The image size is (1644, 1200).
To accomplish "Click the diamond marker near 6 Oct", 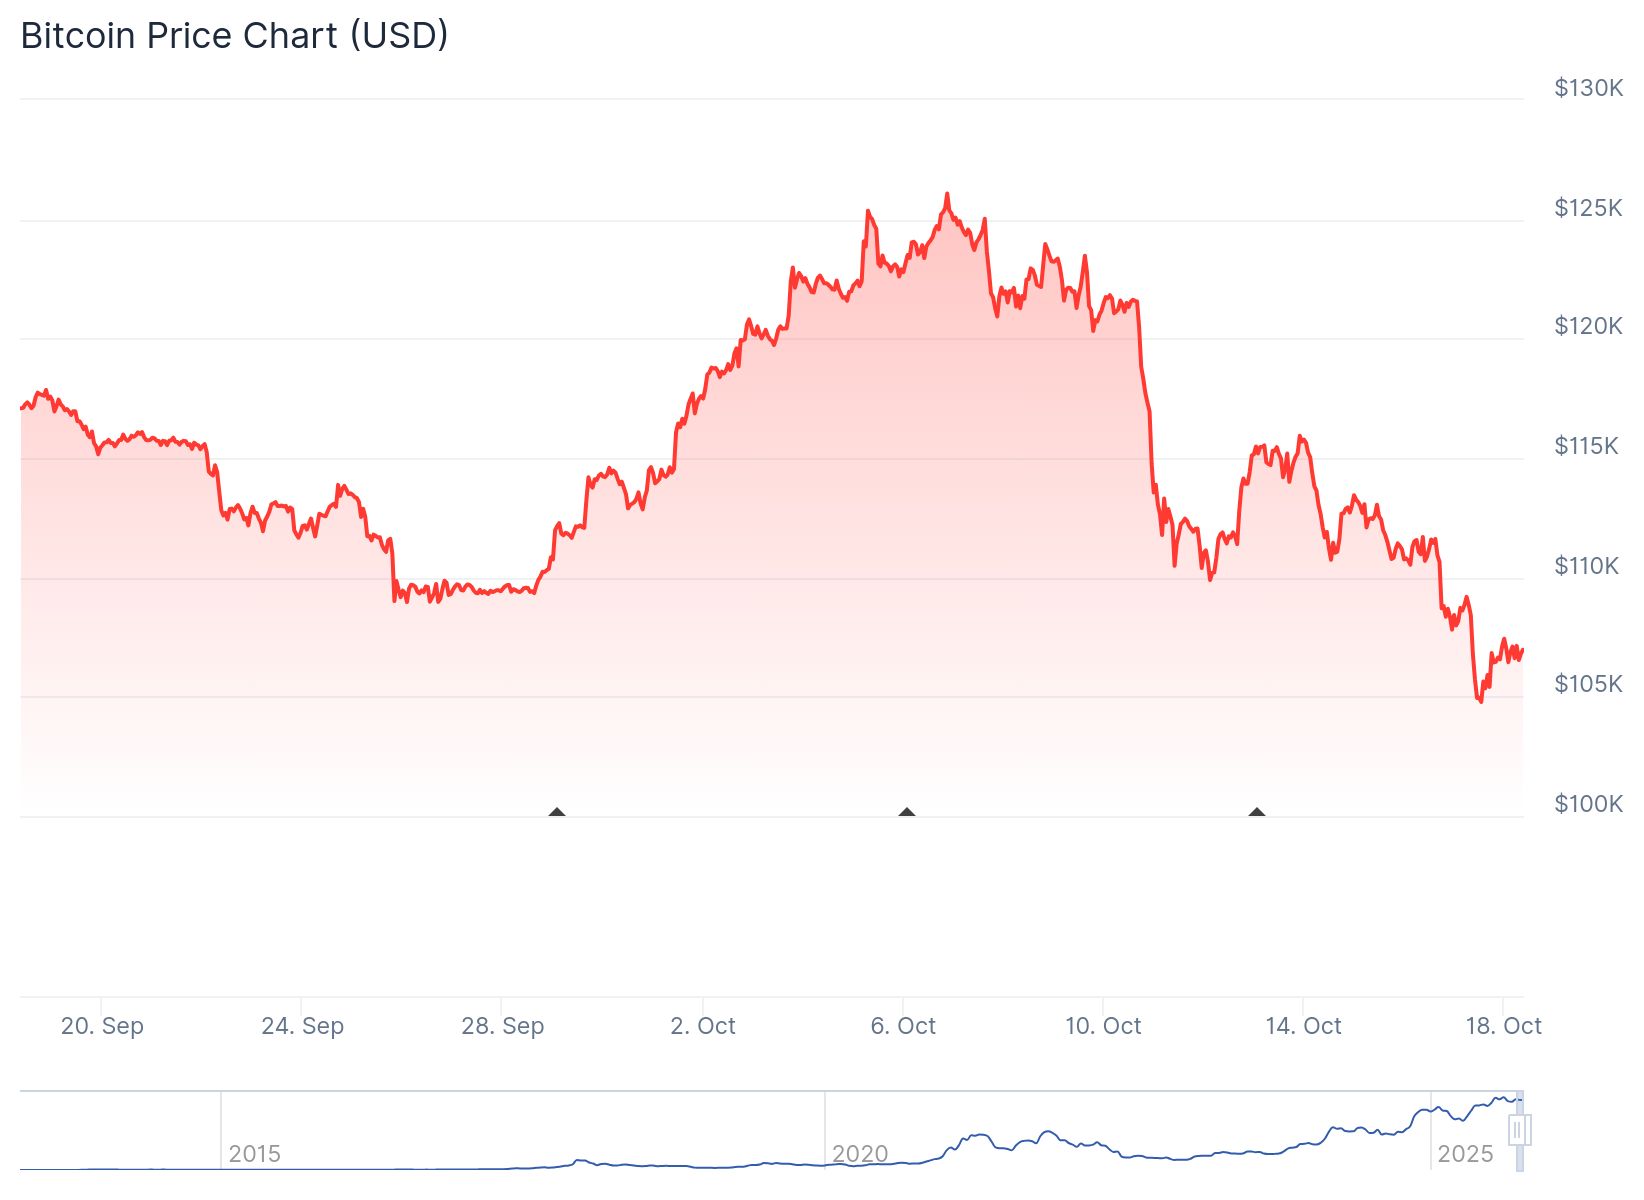I will tap(907, 813).
